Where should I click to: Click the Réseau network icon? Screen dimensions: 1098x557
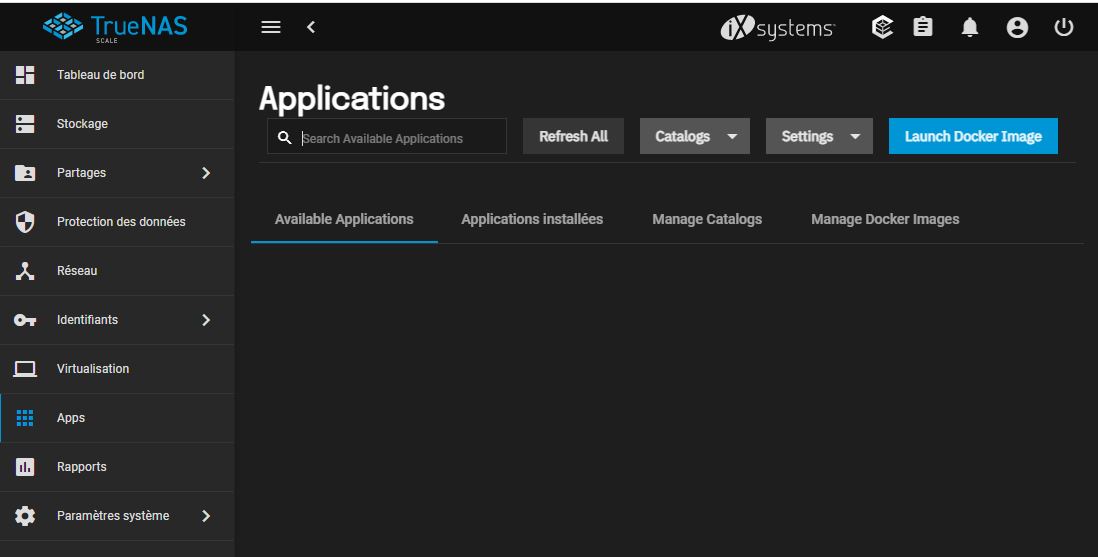25,271
